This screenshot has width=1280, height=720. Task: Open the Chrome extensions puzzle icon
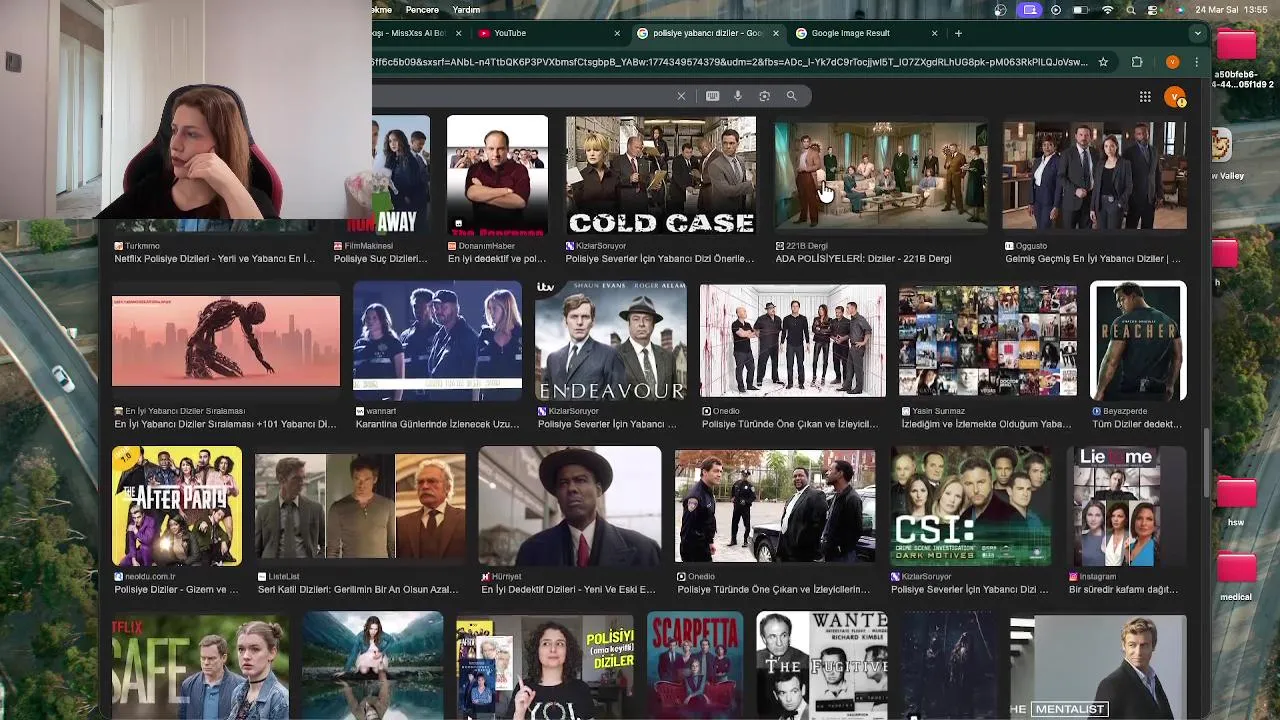click(1137, 62)
